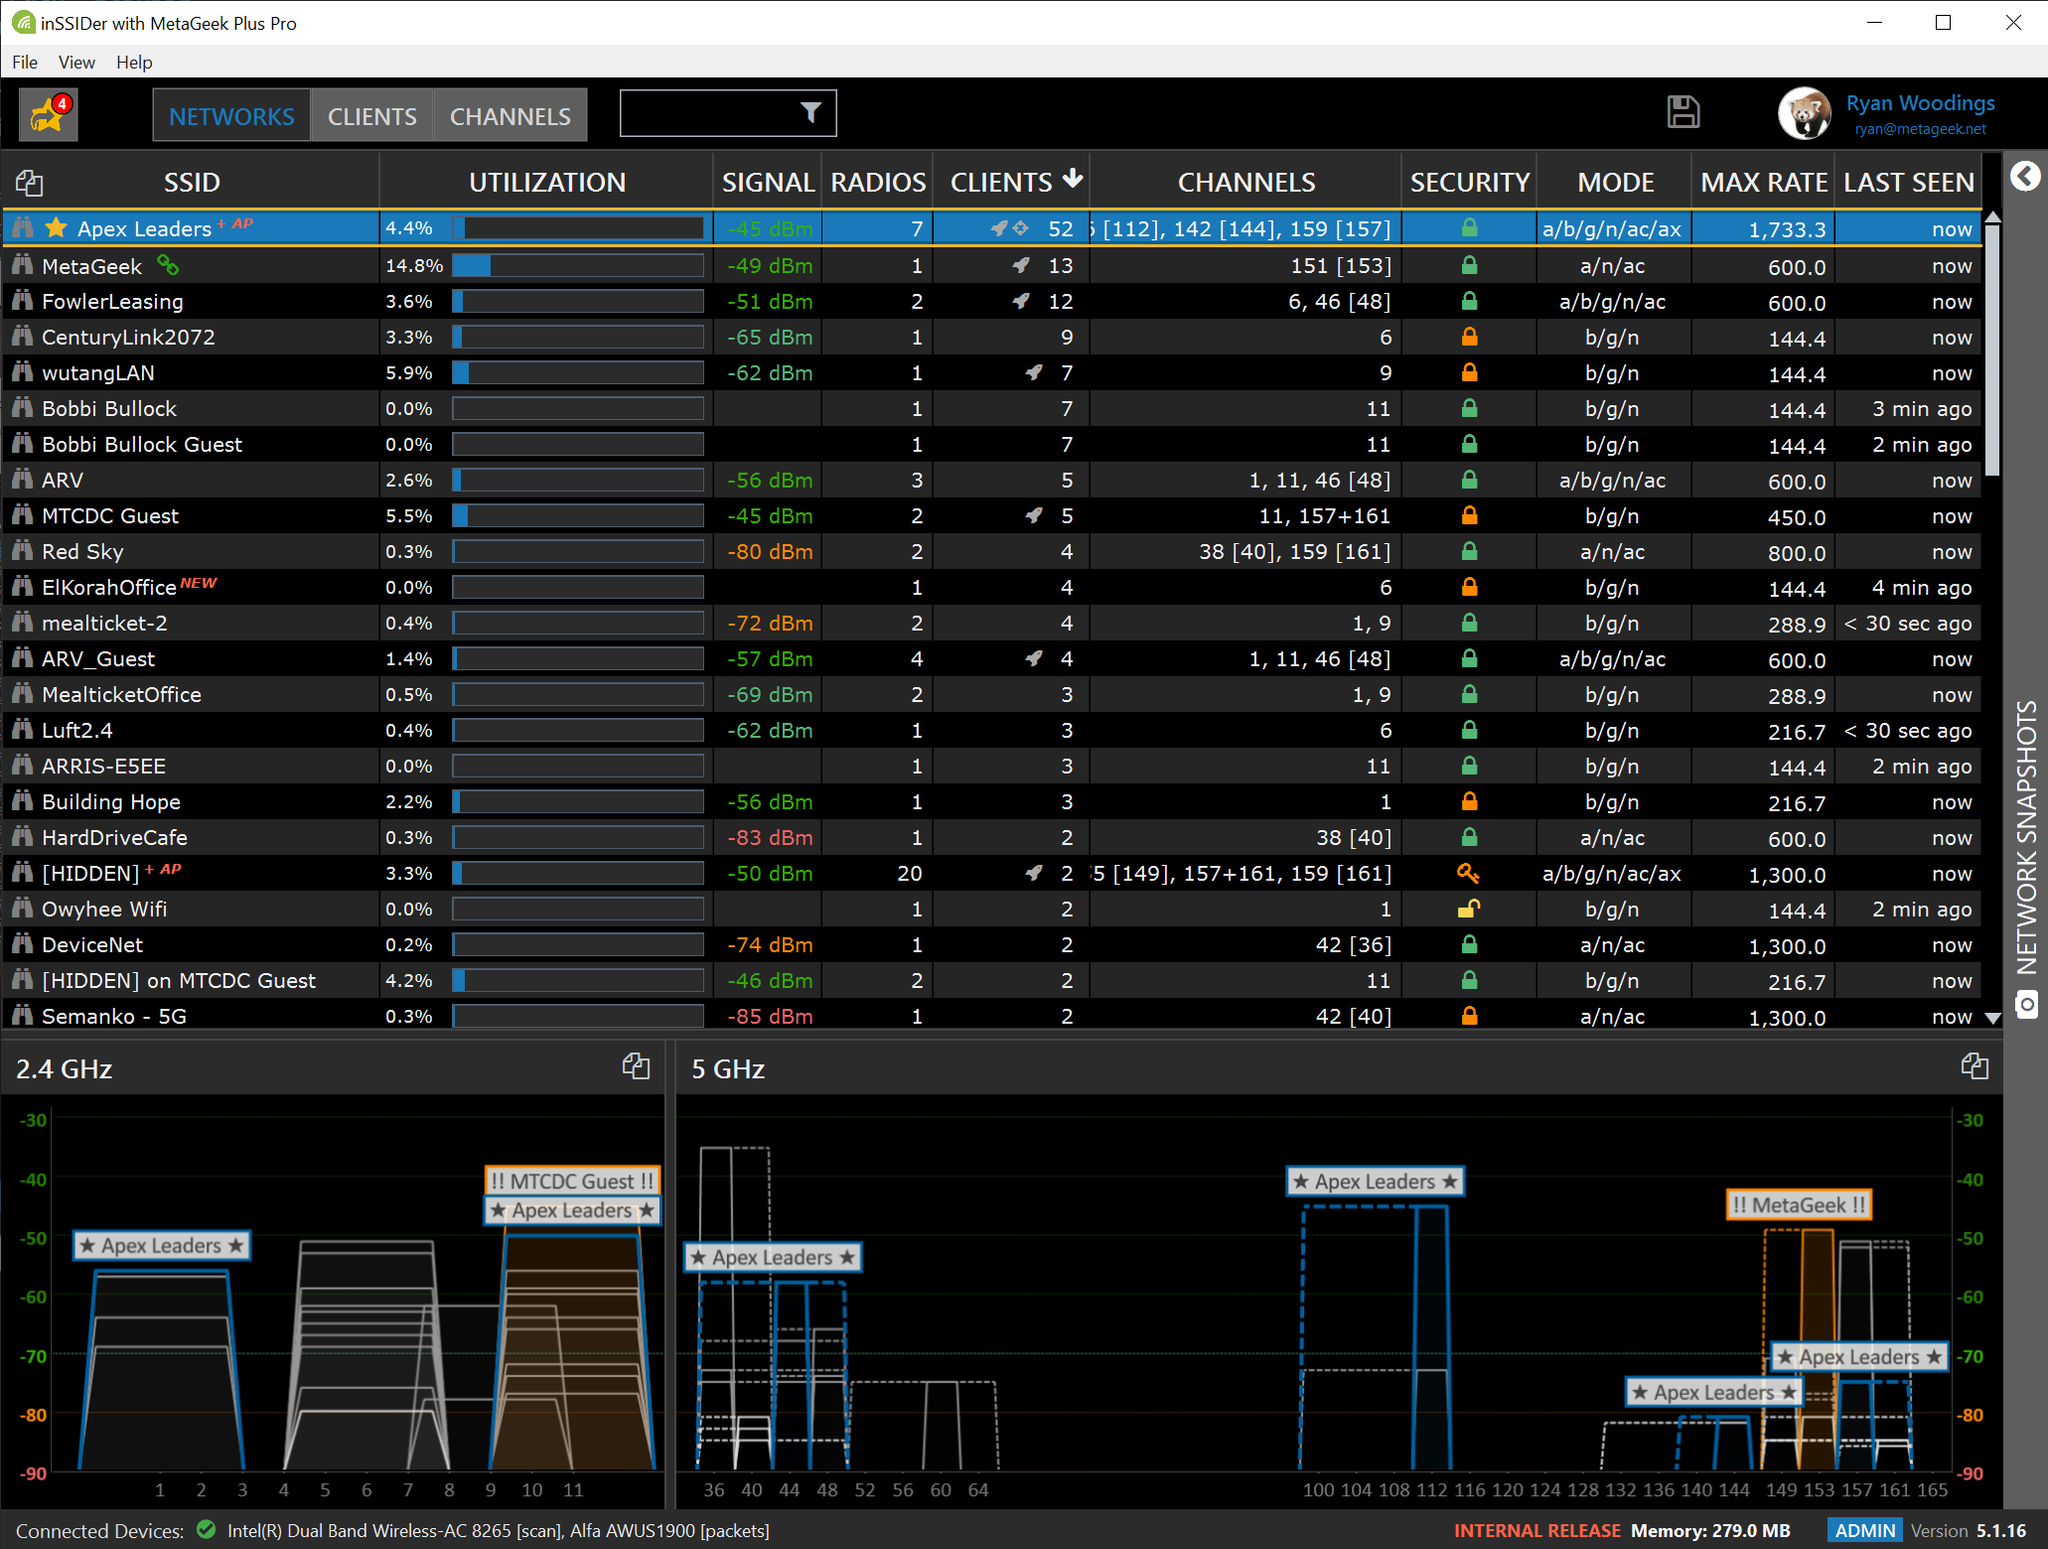Click the star icon on Apex Leaders
The image size is (2048, 1549).
coord(56,228)
